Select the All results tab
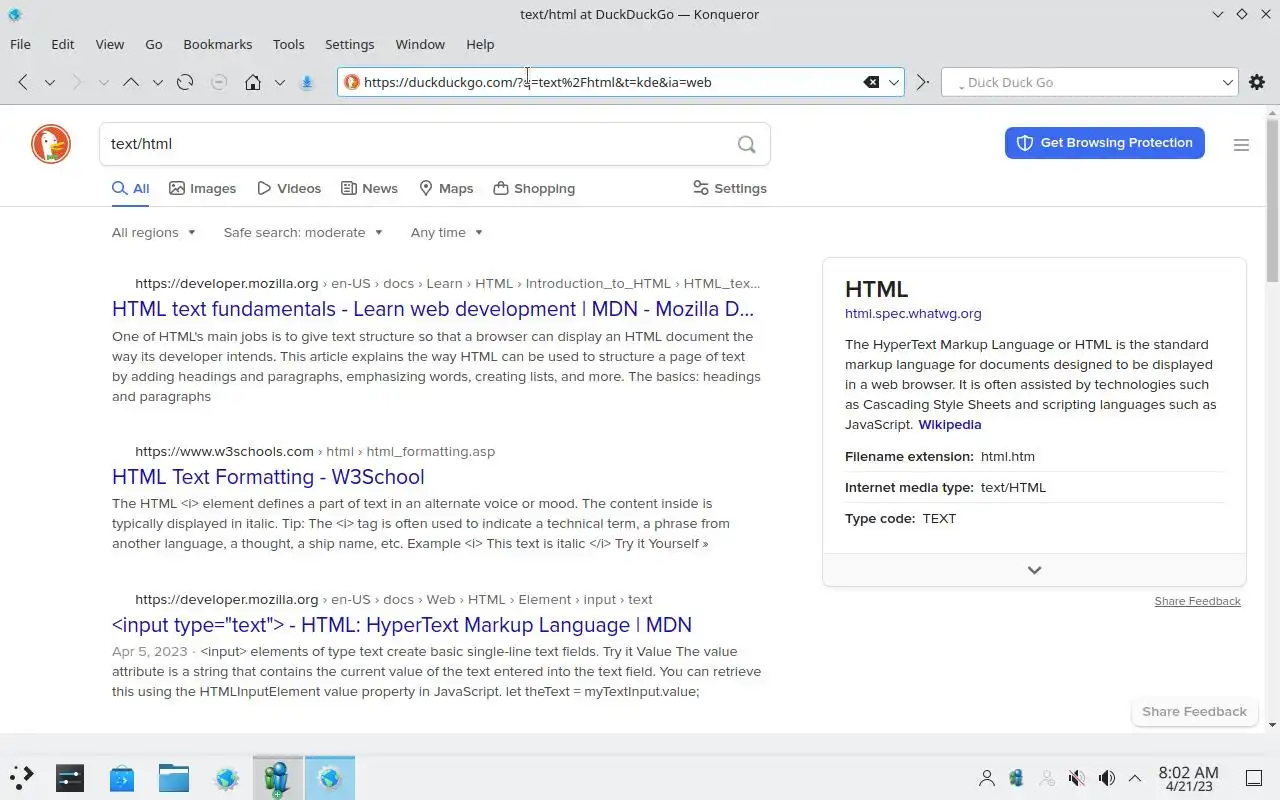1280x800 pixels. [x=131, y=188]
